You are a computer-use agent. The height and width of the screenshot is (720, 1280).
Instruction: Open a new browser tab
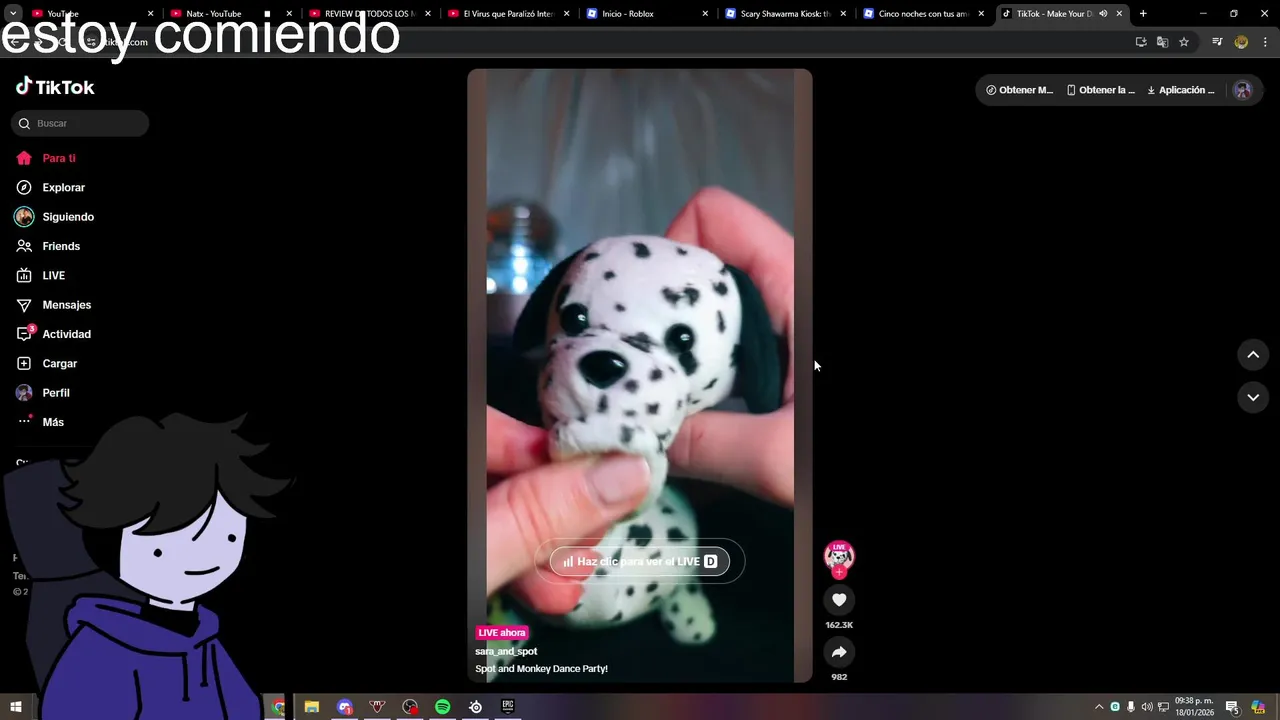pos(1143,14)
